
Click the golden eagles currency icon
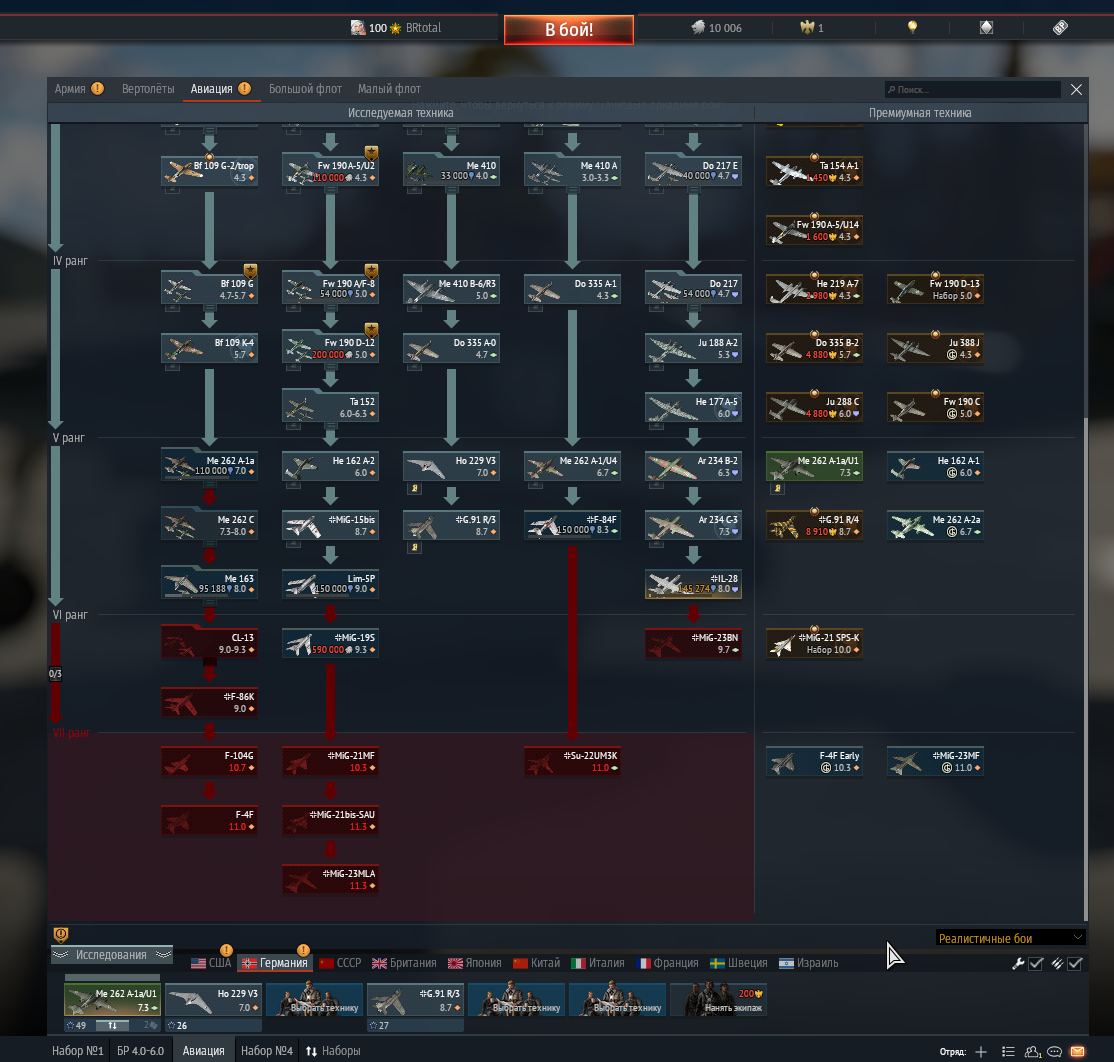pos(807,28)
